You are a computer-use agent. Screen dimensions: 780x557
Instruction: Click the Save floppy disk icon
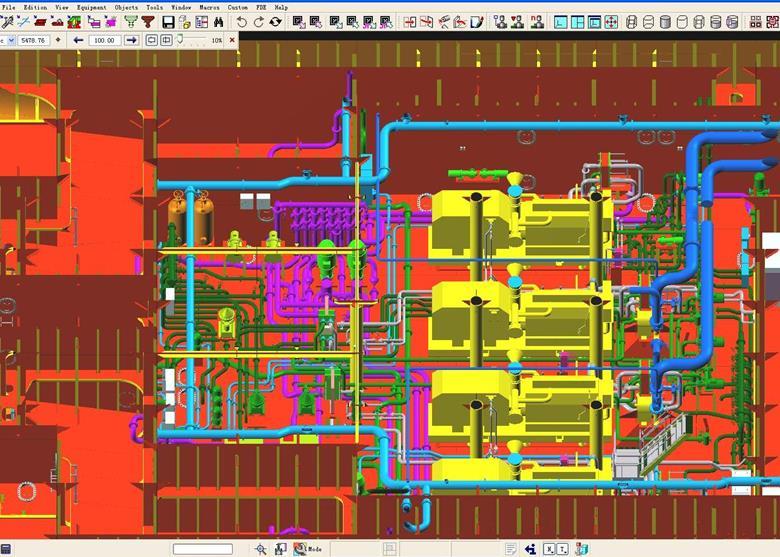point(168,21)
